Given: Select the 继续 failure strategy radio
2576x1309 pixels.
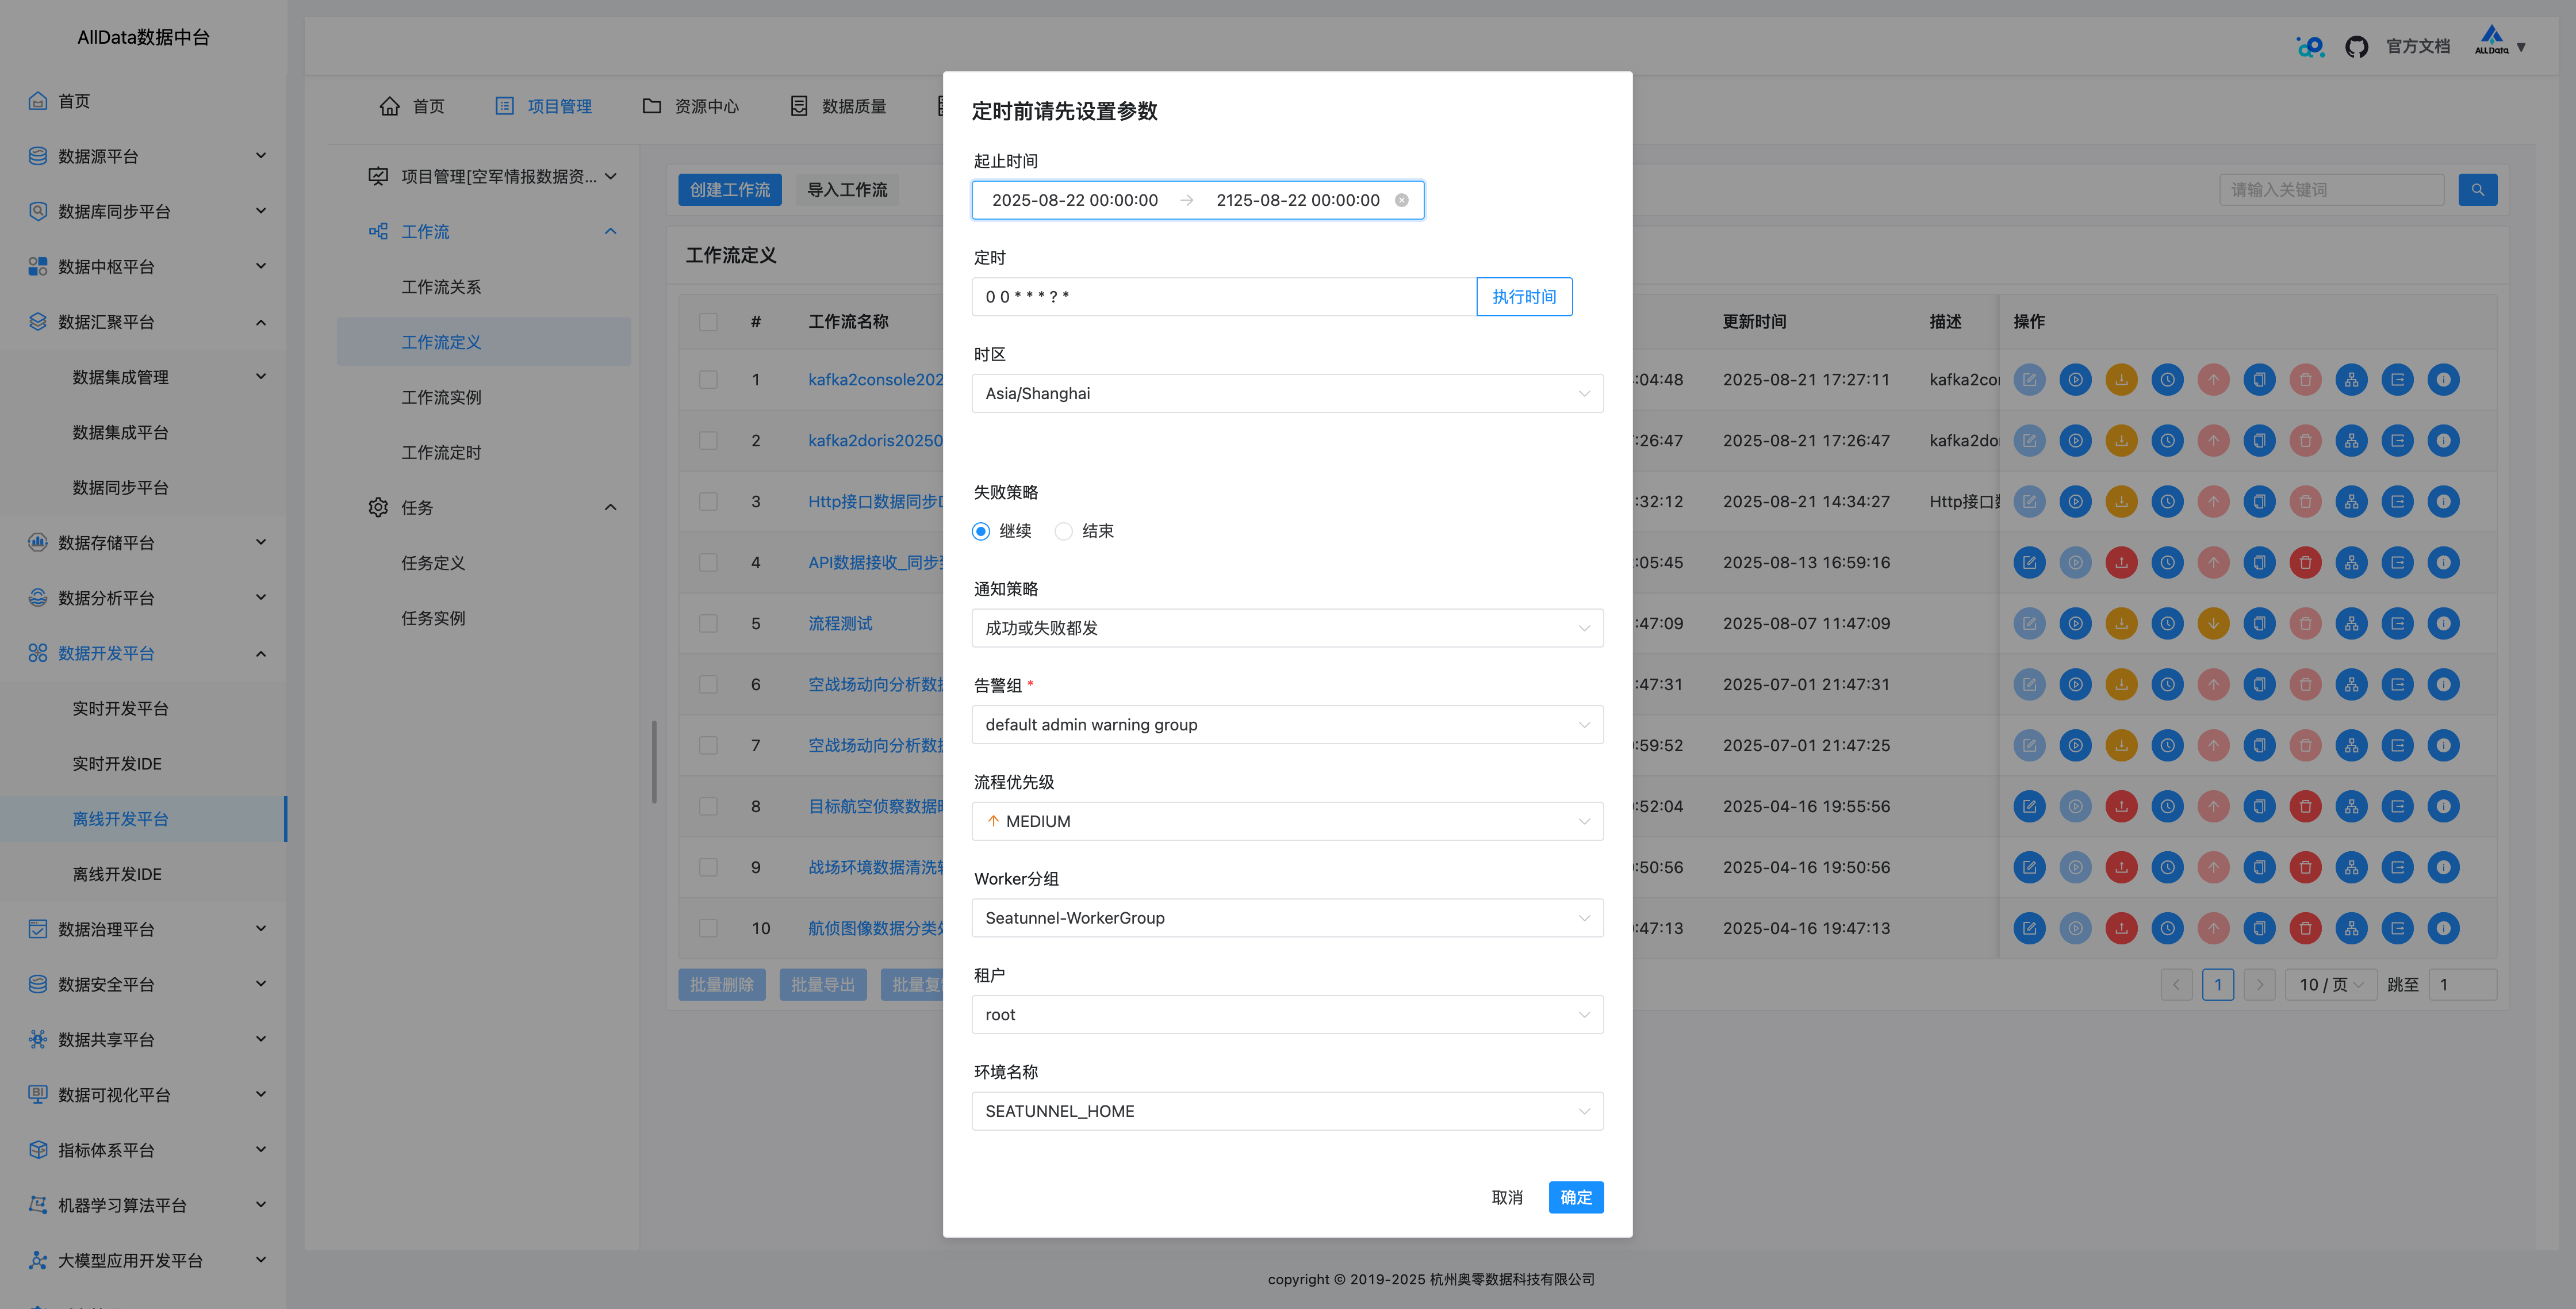Looking at the screenshot, I should coord(981,531).
